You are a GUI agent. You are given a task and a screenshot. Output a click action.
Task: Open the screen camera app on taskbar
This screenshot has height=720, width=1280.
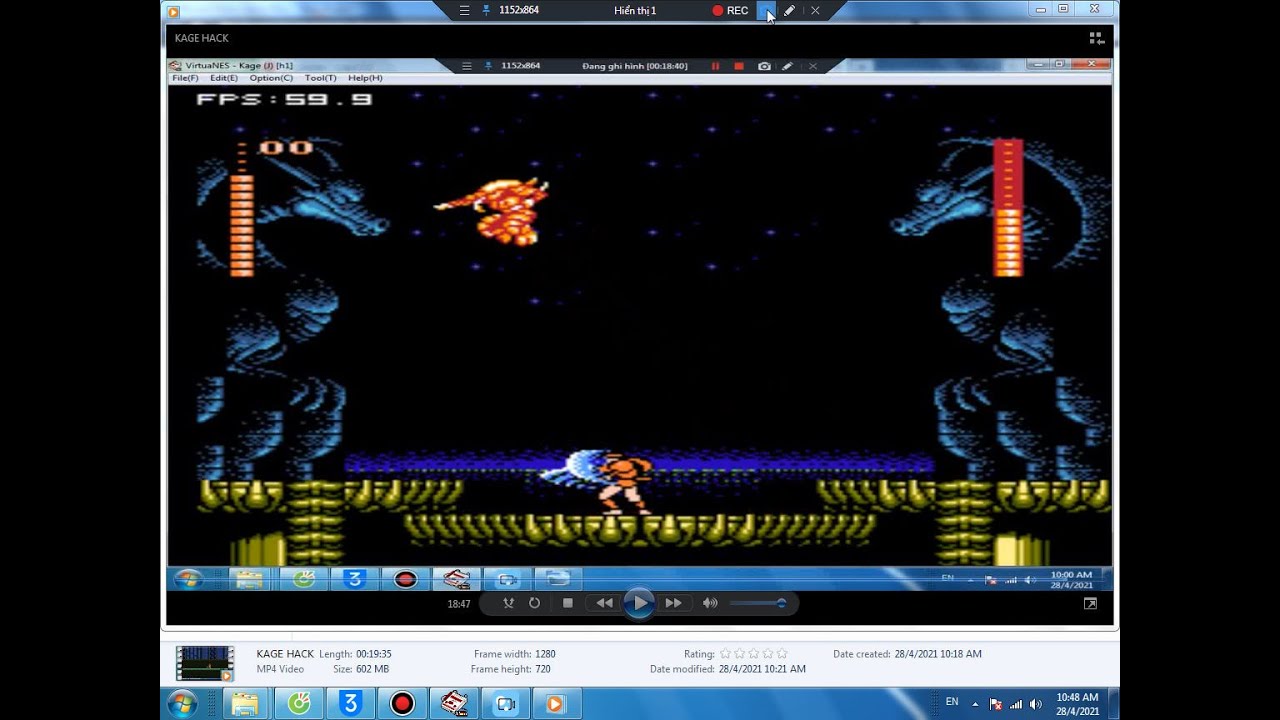click(x=506, y=704)
